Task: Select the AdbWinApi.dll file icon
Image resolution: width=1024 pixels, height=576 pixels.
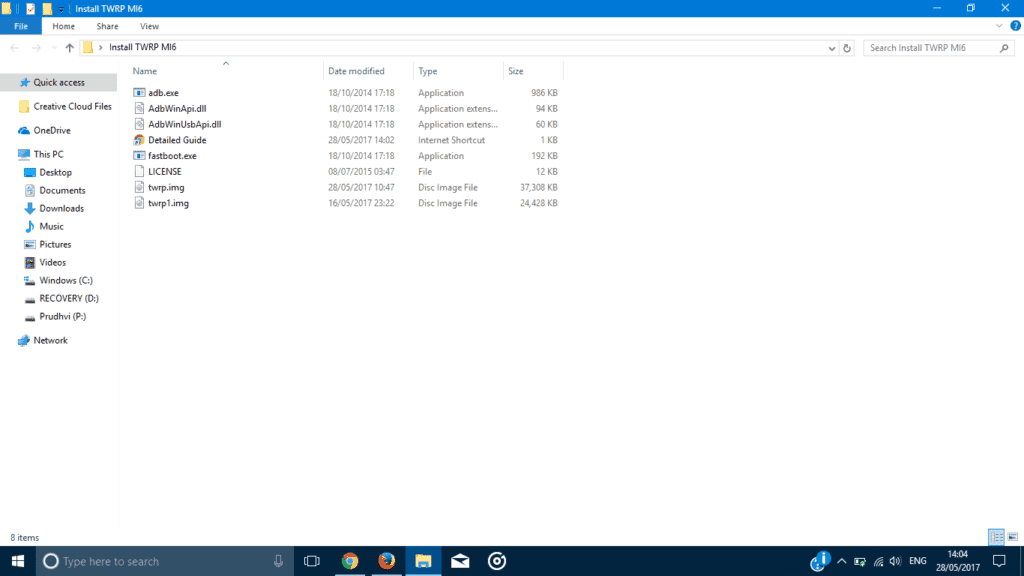Action: (139, 108)
